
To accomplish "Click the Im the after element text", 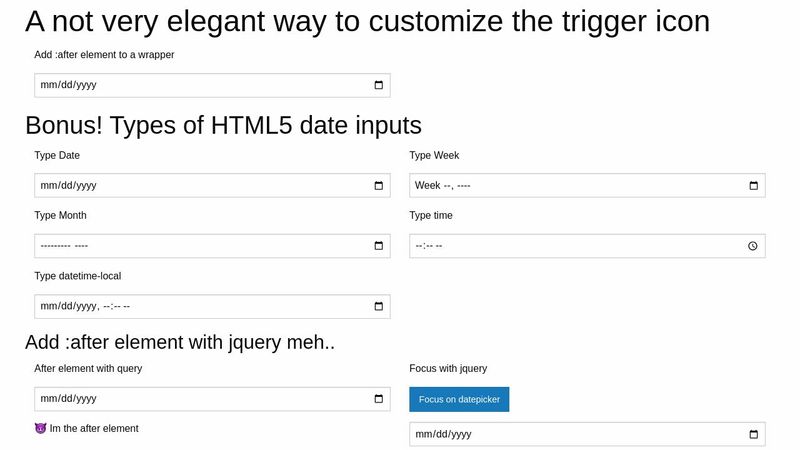I will [94, 429].
